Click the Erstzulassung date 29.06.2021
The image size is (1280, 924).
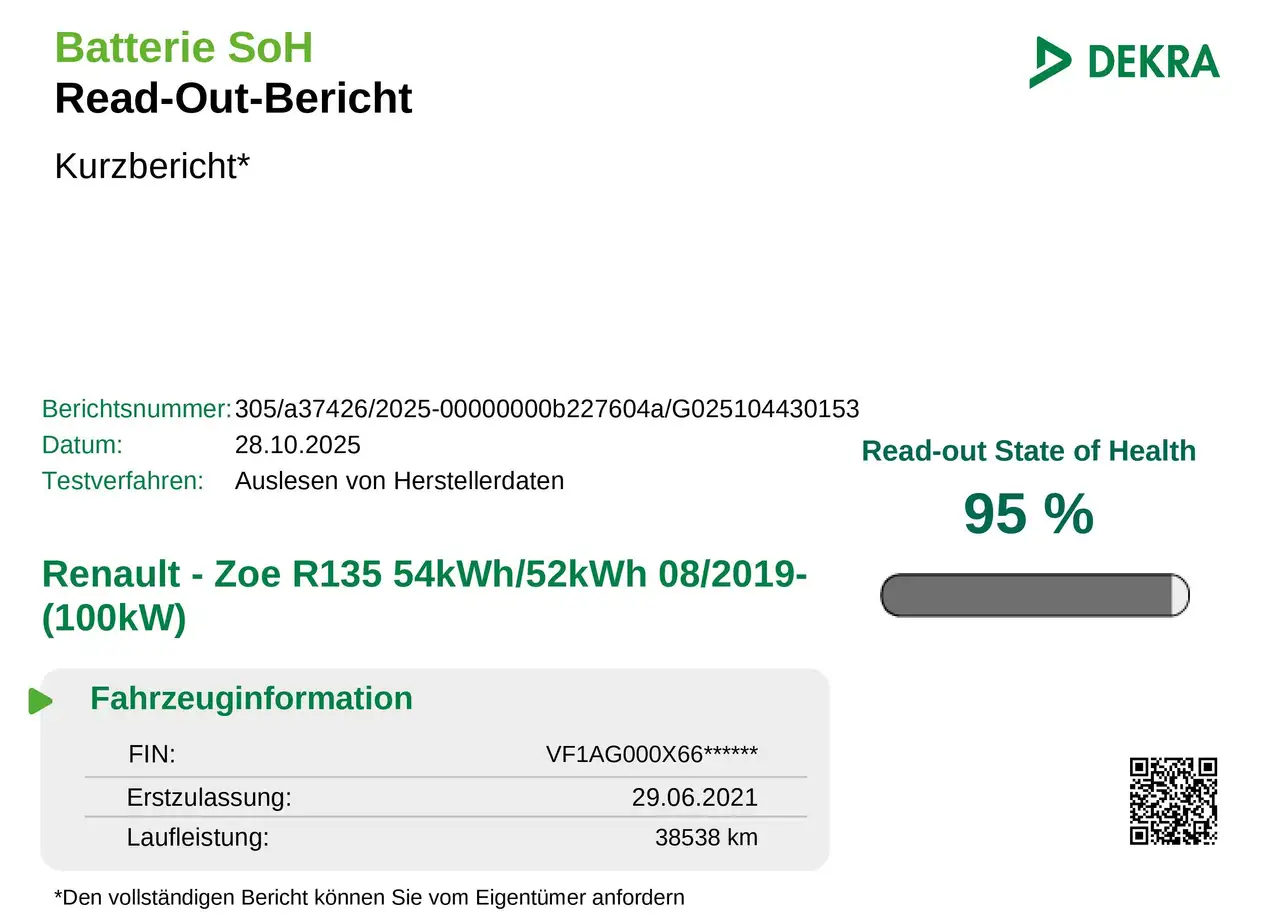(x=694, y=797)
